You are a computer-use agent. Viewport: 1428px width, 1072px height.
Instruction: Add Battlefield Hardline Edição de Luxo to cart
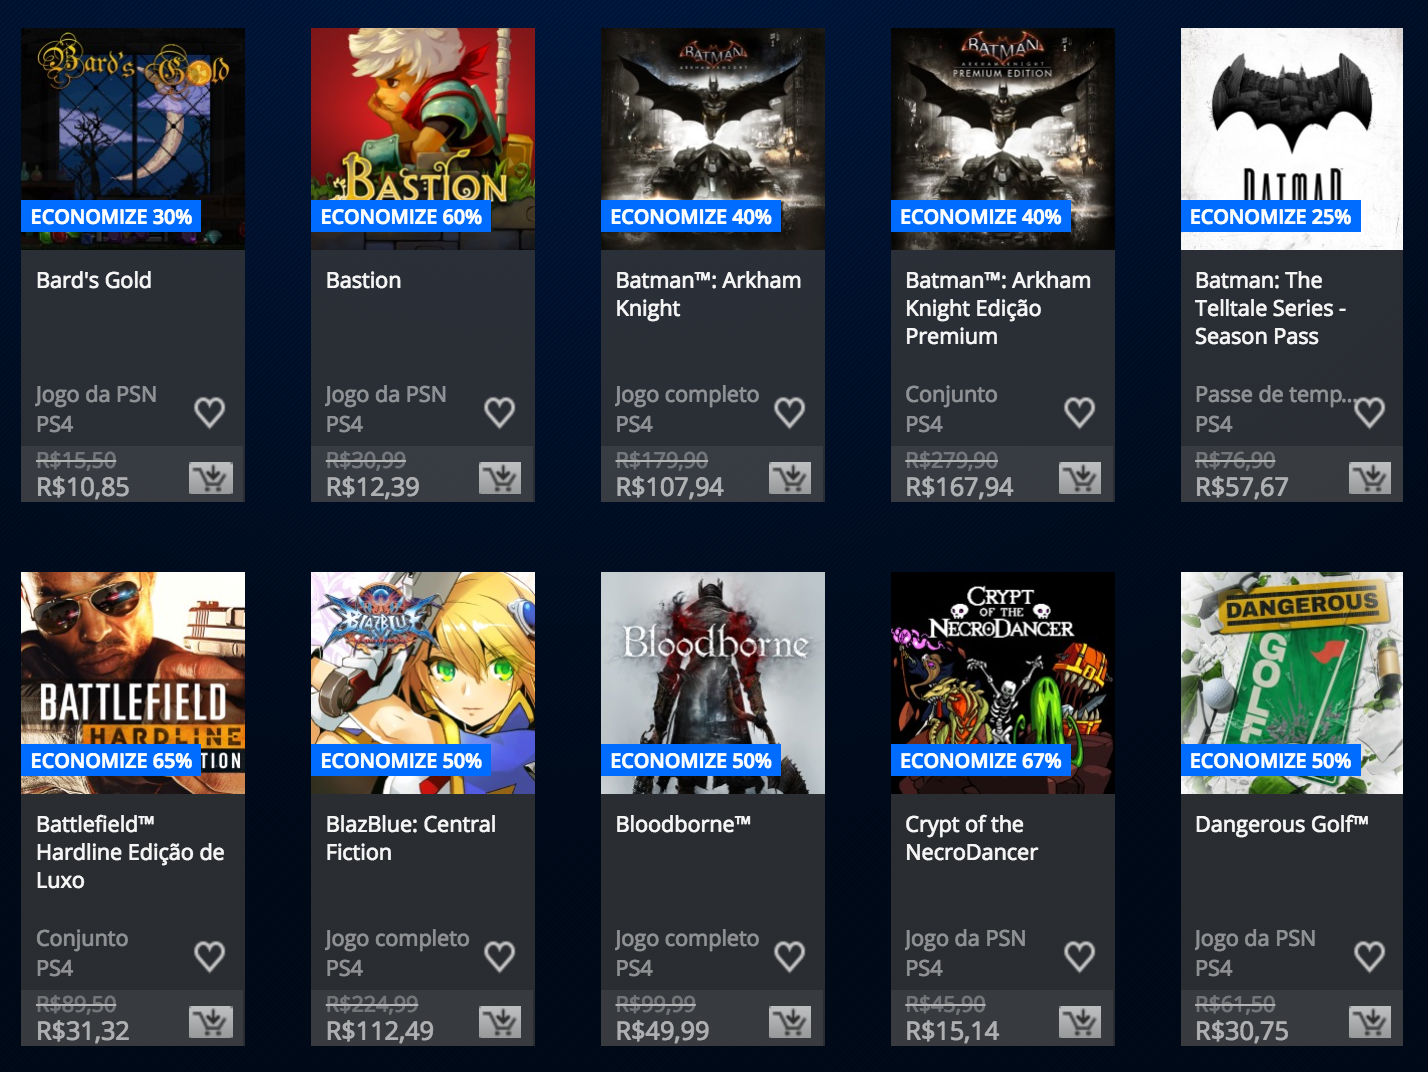[211, 1022]
